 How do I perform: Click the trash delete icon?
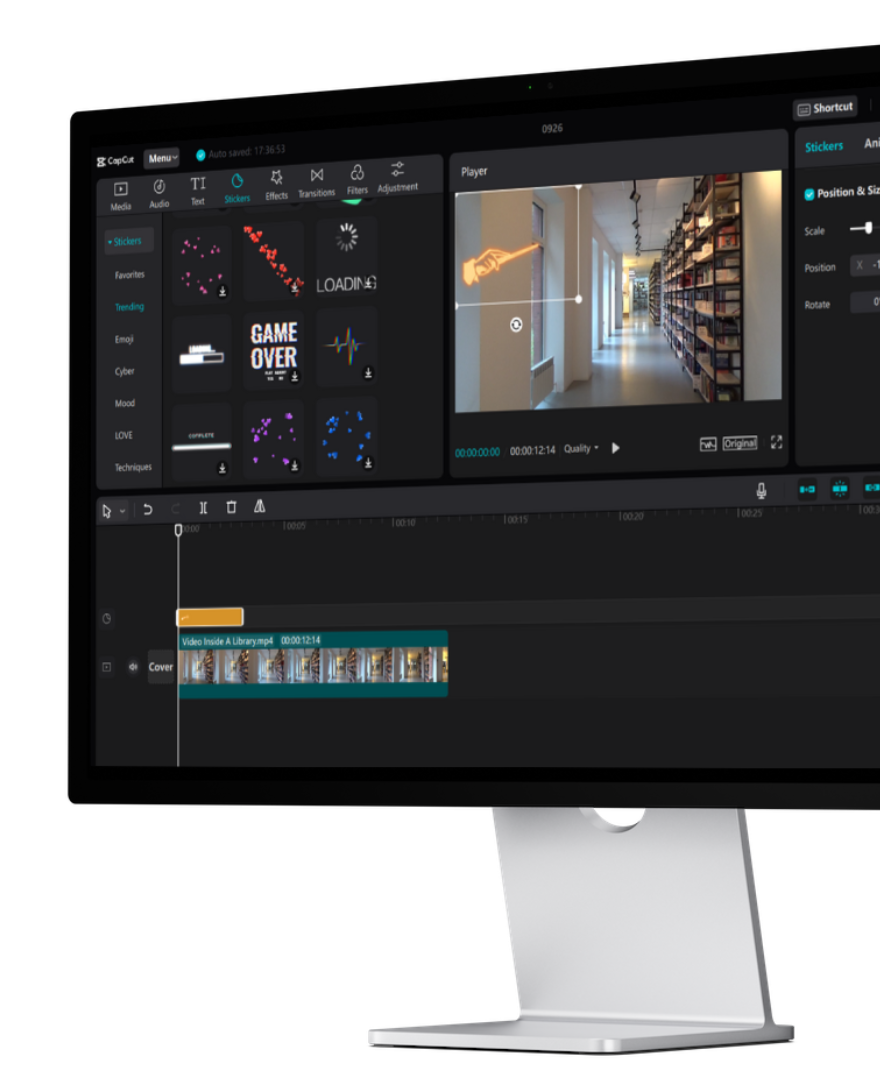231,507
